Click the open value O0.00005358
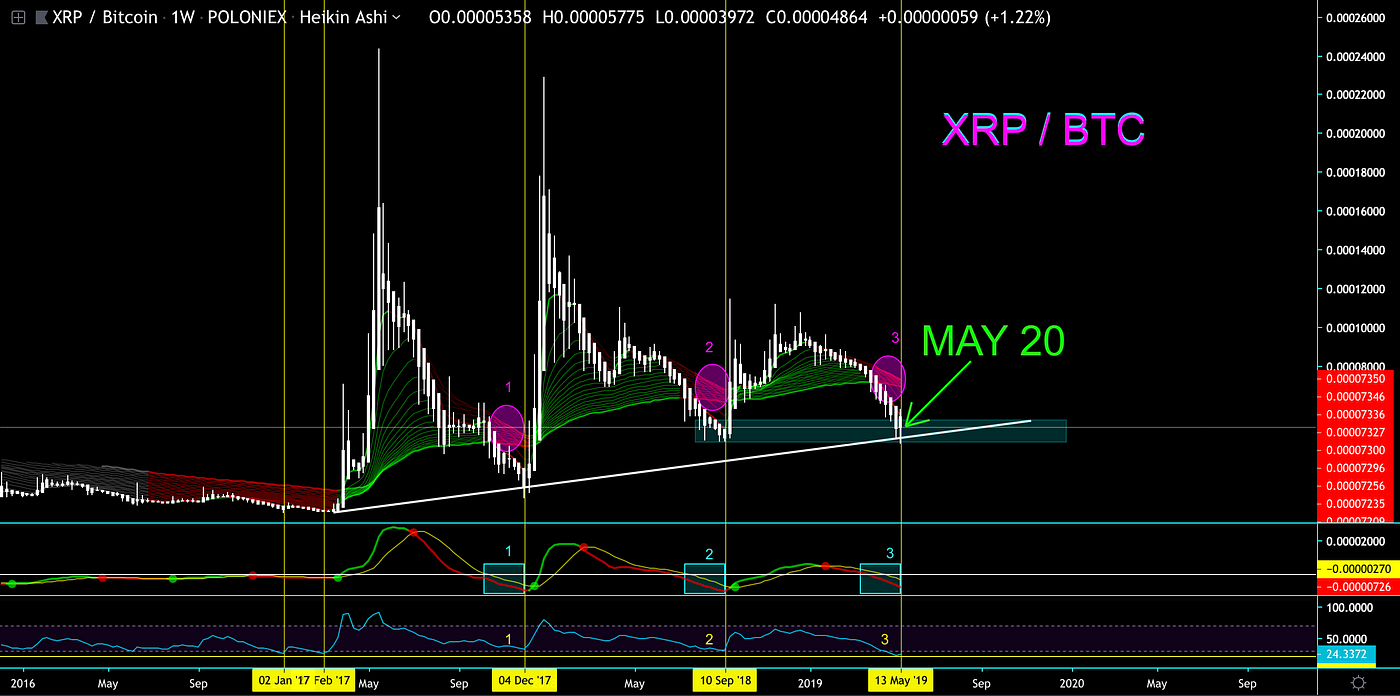1400x696 pixels. point(479,18)
